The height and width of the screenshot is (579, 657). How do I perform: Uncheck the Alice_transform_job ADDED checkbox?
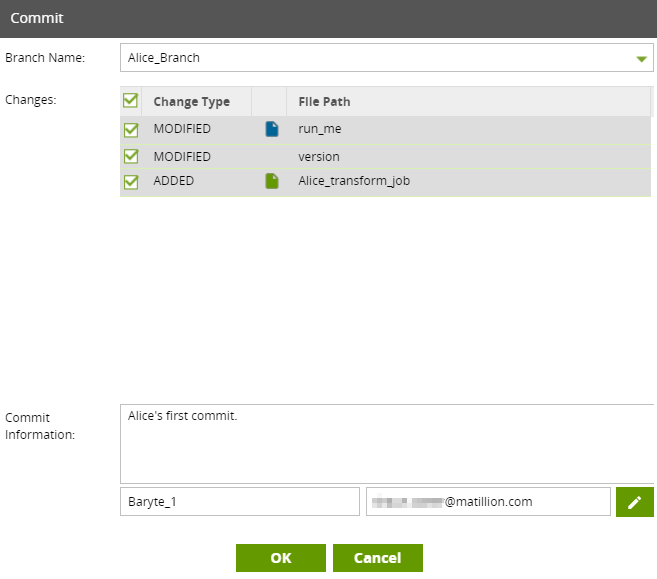(131, 182)
